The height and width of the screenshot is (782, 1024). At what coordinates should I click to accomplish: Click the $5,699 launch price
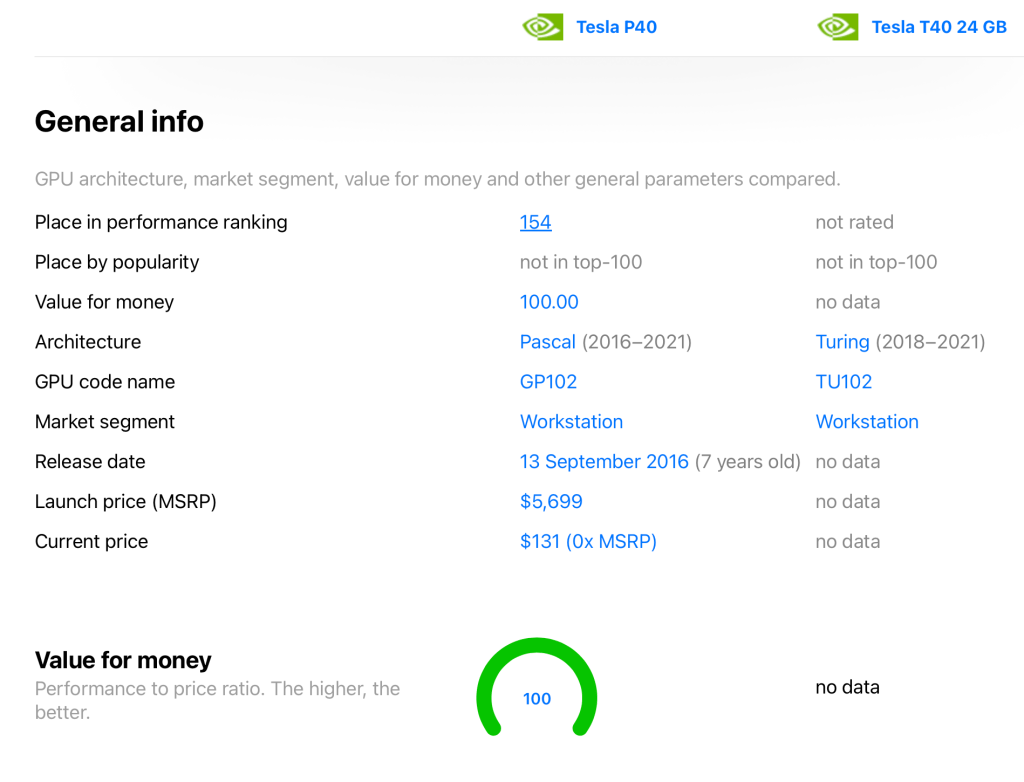tap(551, 502)
